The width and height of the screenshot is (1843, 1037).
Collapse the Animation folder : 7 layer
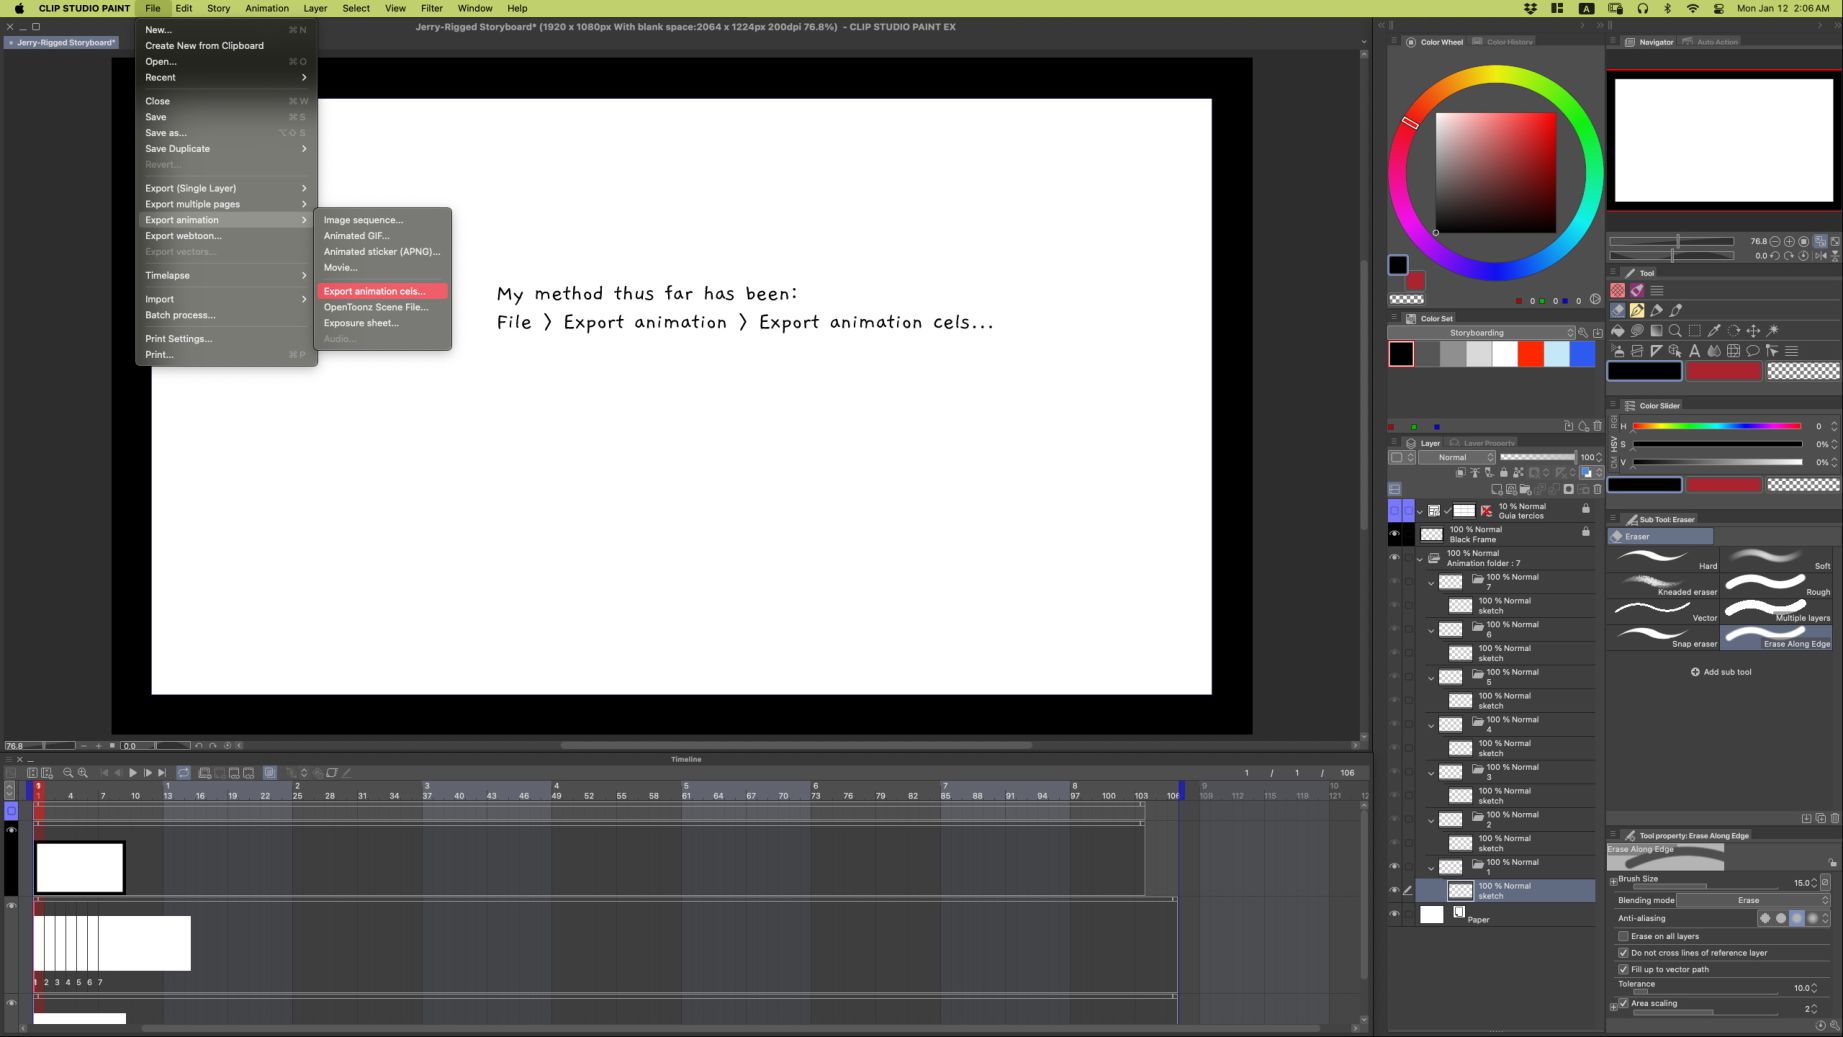pos(1420,559)
